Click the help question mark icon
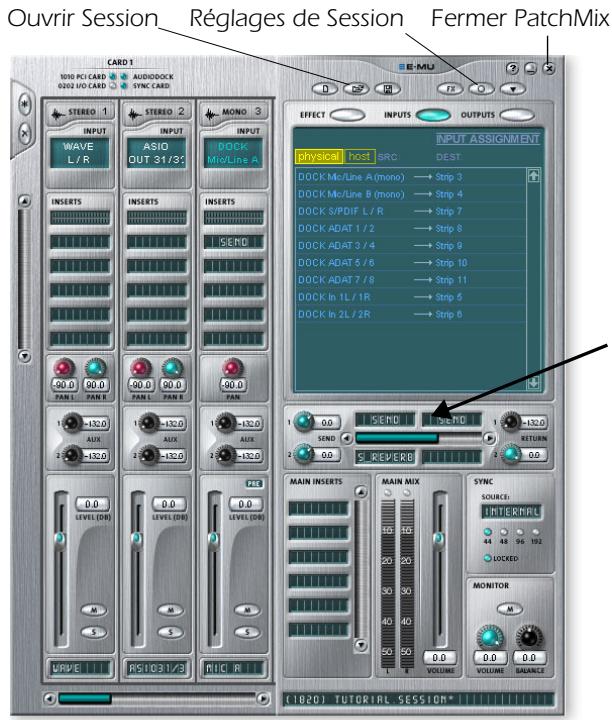This screenshot has height=720, width=612. pos(512,68)
